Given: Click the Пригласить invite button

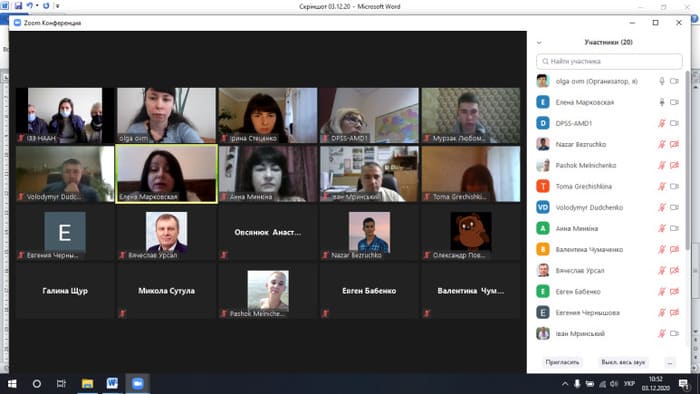Looking at the screenshot, I should point(562,362).
